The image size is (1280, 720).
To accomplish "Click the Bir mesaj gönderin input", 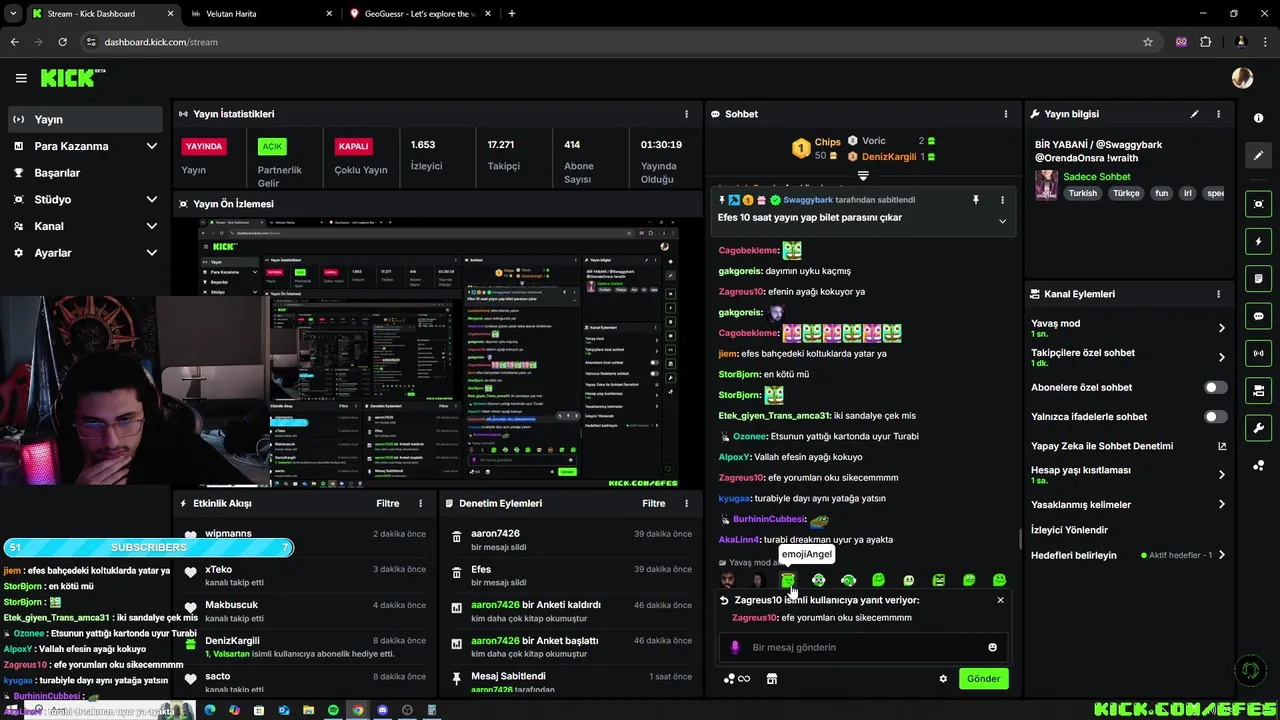I will coord(865,647).
